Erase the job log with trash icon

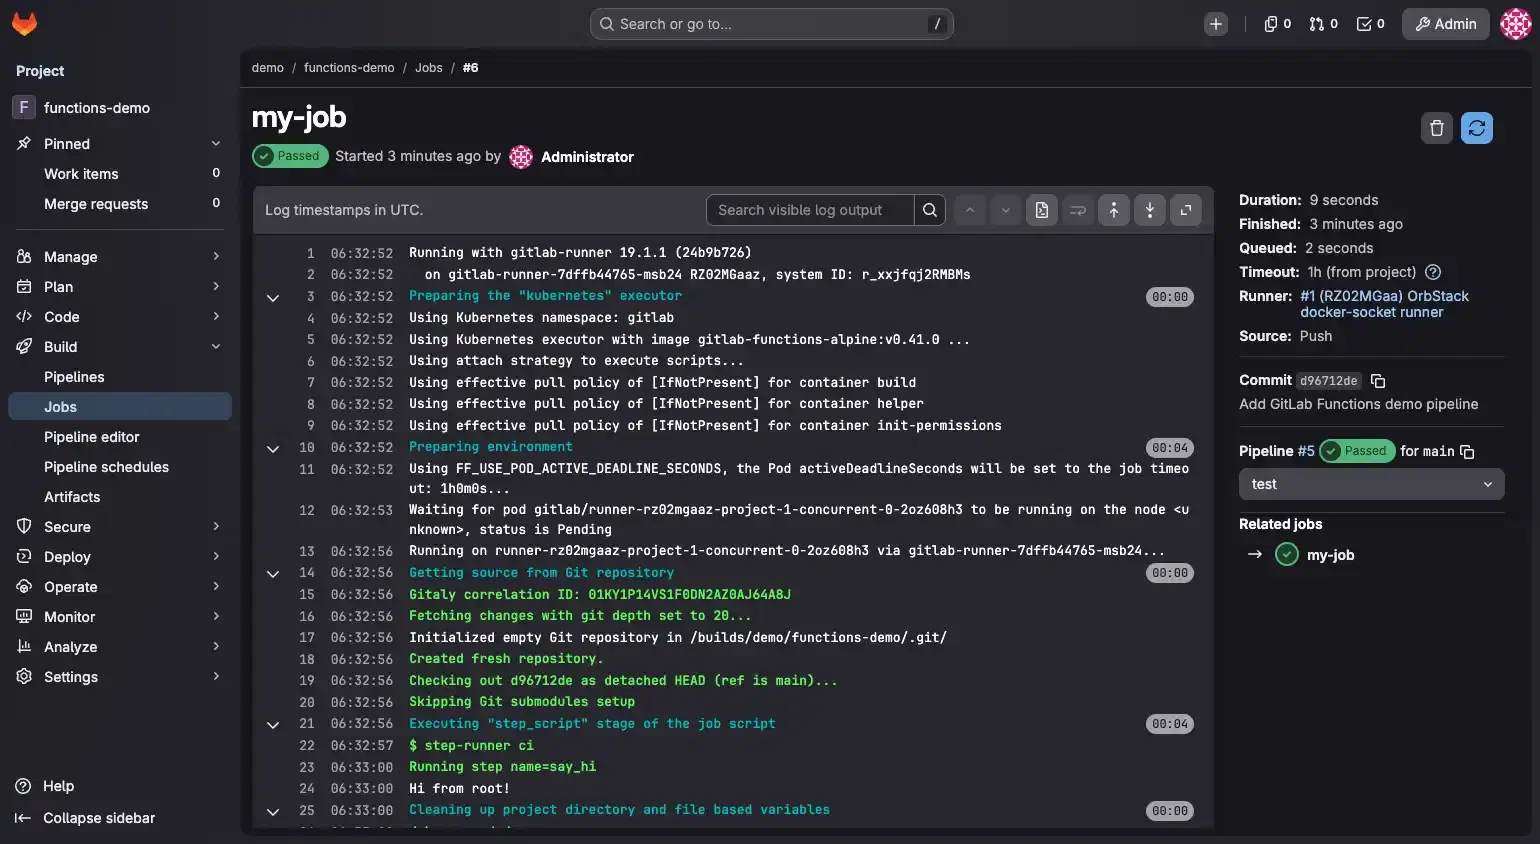coord(1437,128)
